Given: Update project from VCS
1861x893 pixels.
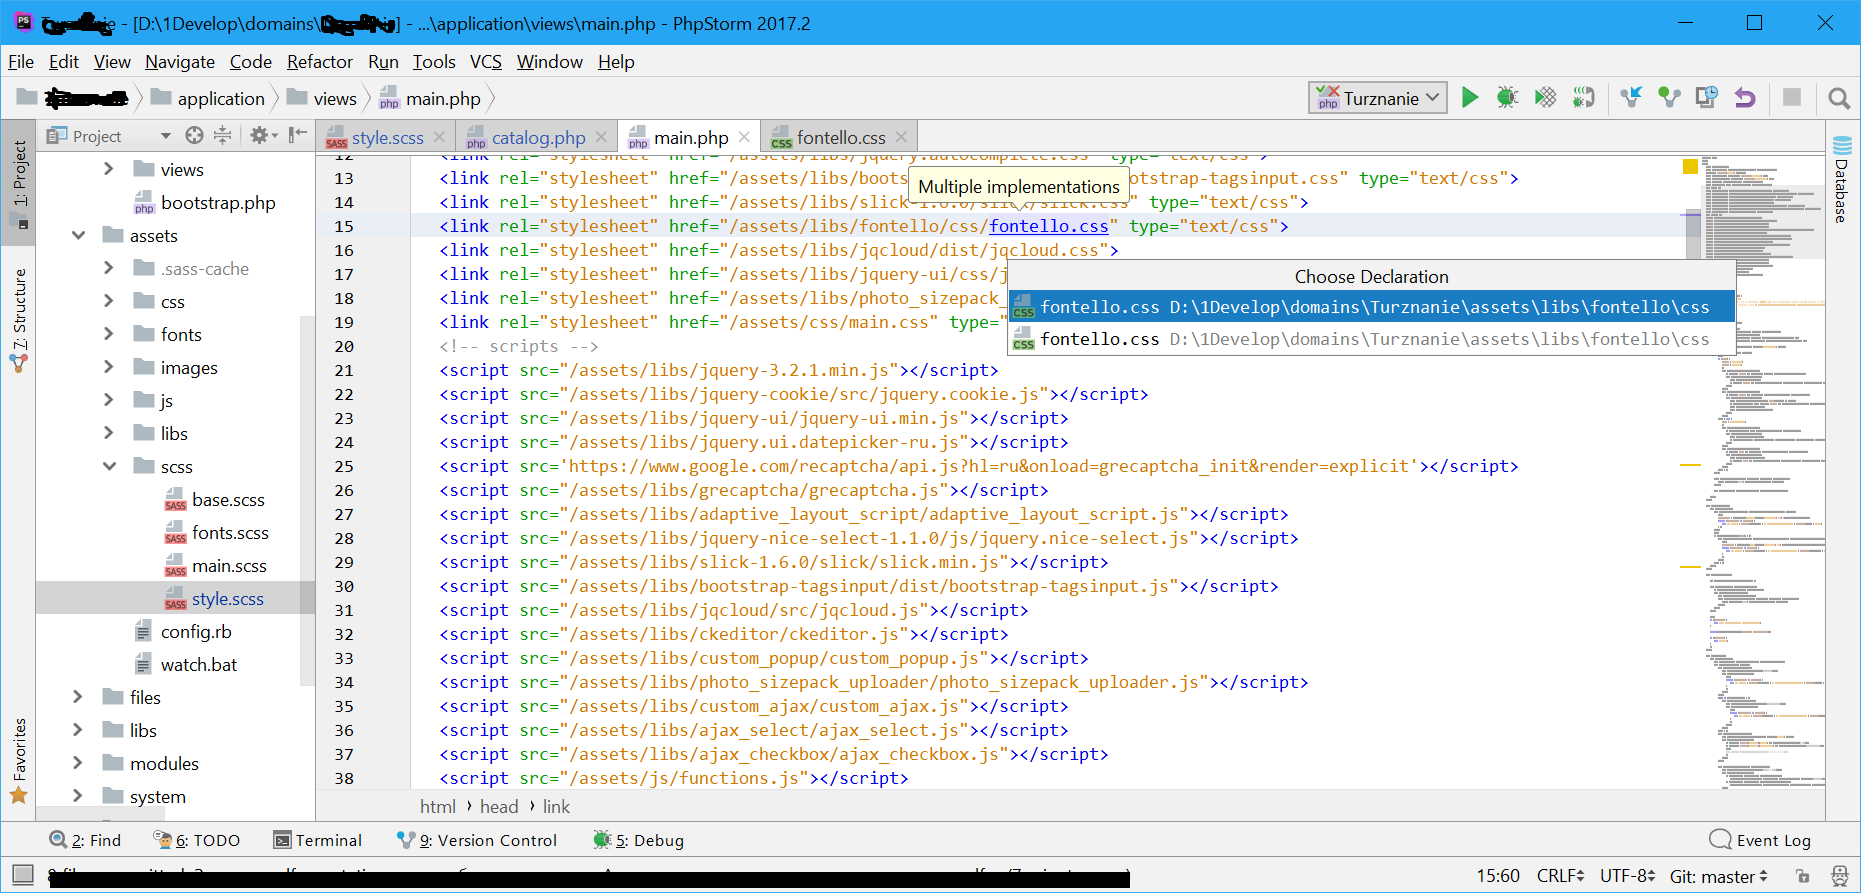Looking at the screenshot, I should coord(1631,97).
